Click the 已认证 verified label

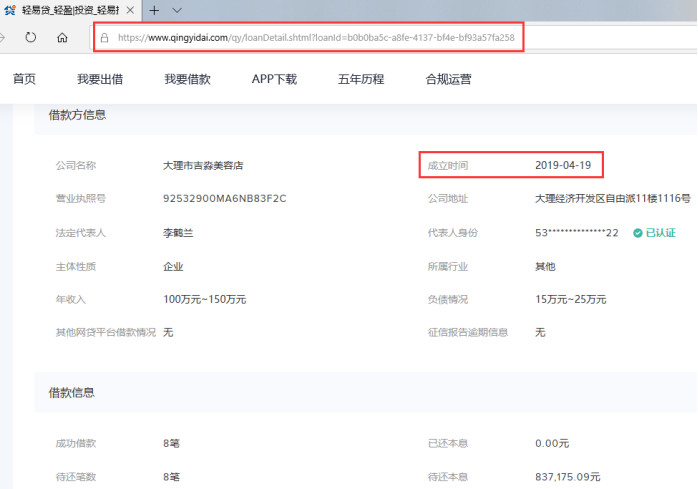[x=660, y=233]
